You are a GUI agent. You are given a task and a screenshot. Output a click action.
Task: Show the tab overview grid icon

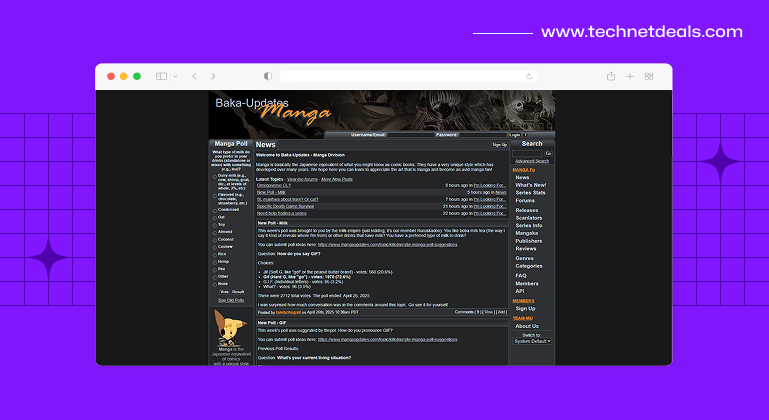pyautogui.click(x=649, y=76)
